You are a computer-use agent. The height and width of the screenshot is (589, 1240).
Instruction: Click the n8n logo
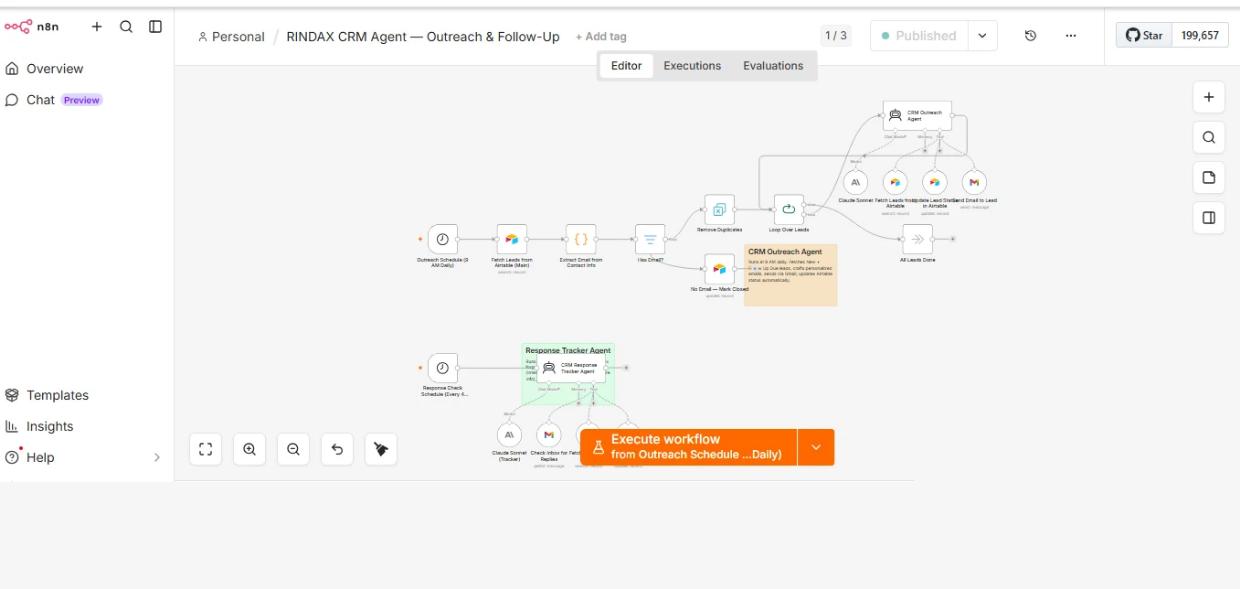click(32, 27)
